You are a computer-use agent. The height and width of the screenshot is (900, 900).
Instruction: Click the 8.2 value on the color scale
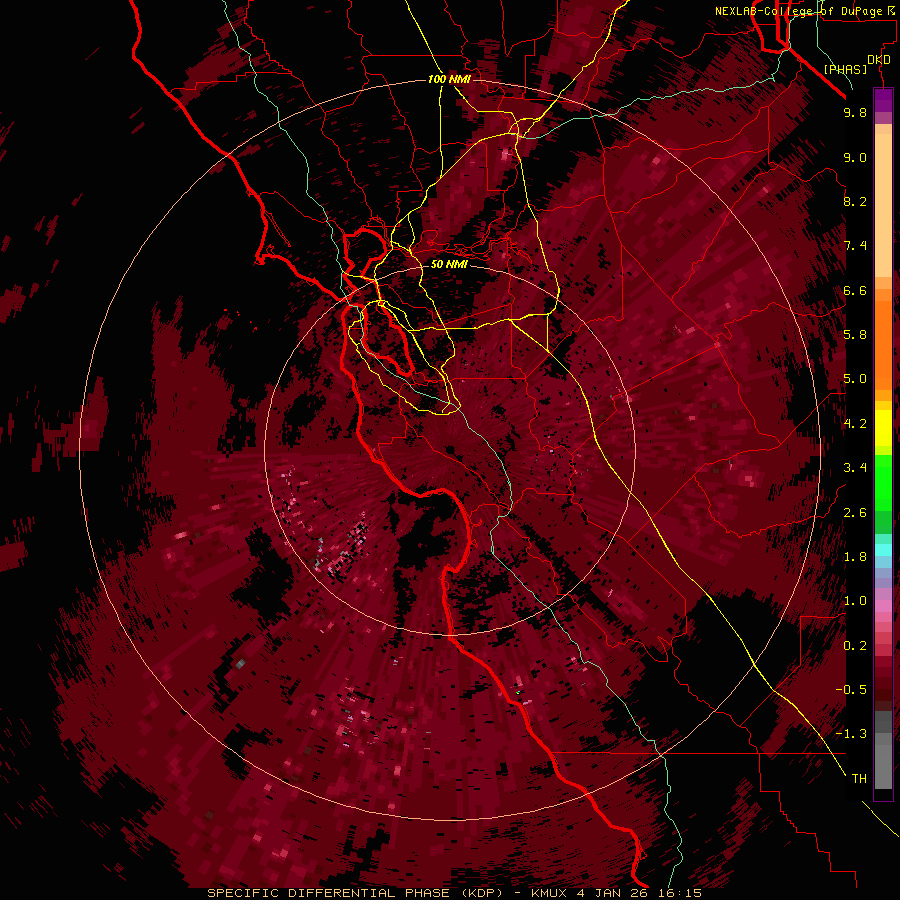[x=855, y=201]
